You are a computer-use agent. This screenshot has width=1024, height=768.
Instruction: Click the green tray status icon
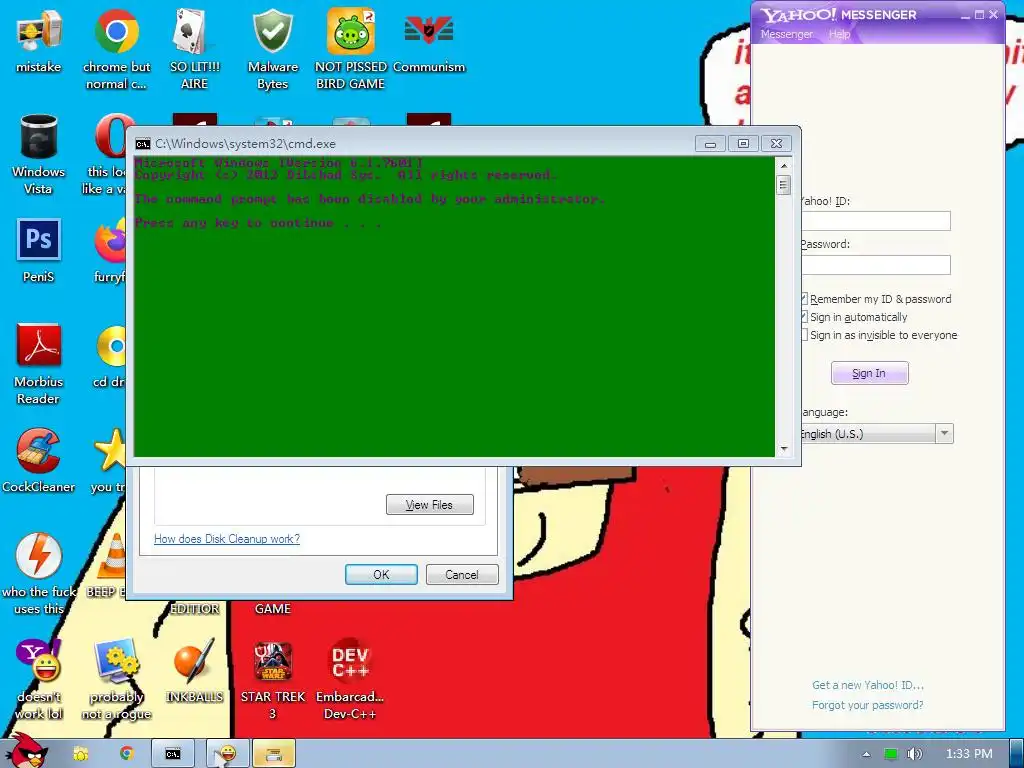pyautogui.click(x=890, y=754)
